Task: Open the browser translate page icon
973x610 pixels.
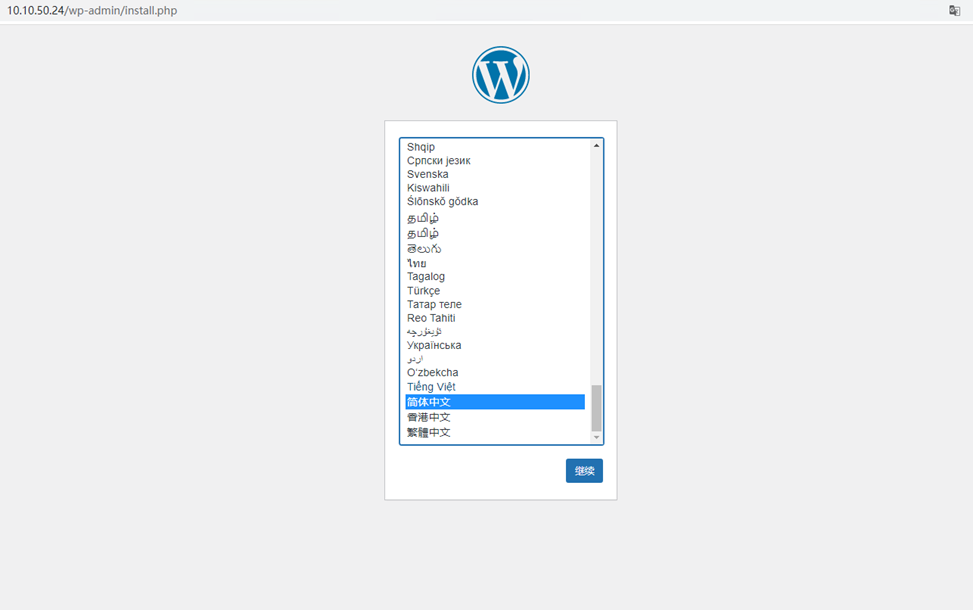Action: tap(954, 11)
